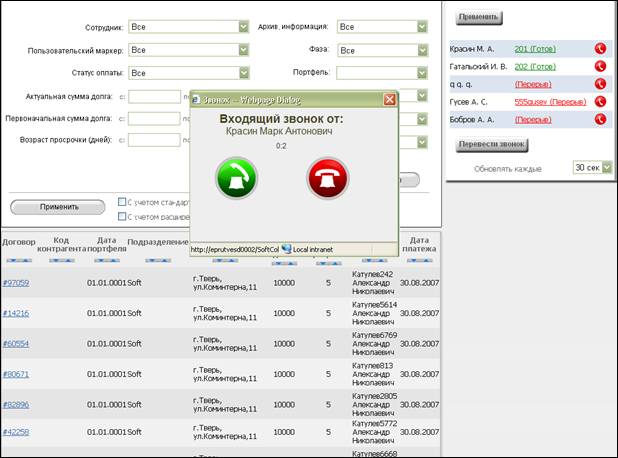This screenshot has width=618, height=458.
Task: Click the Применить button under filters
Action: (x=58, y=207)
